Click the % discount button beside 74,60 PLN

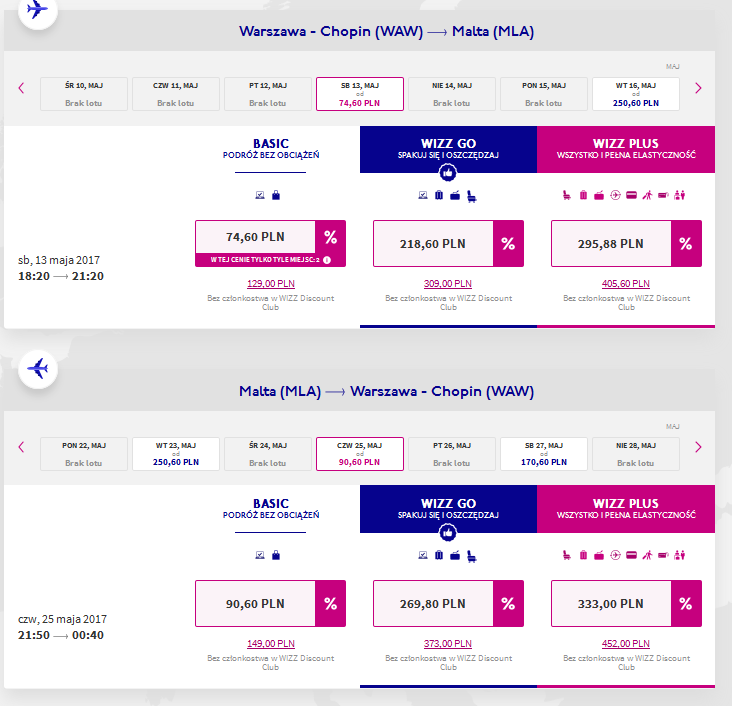331,237
